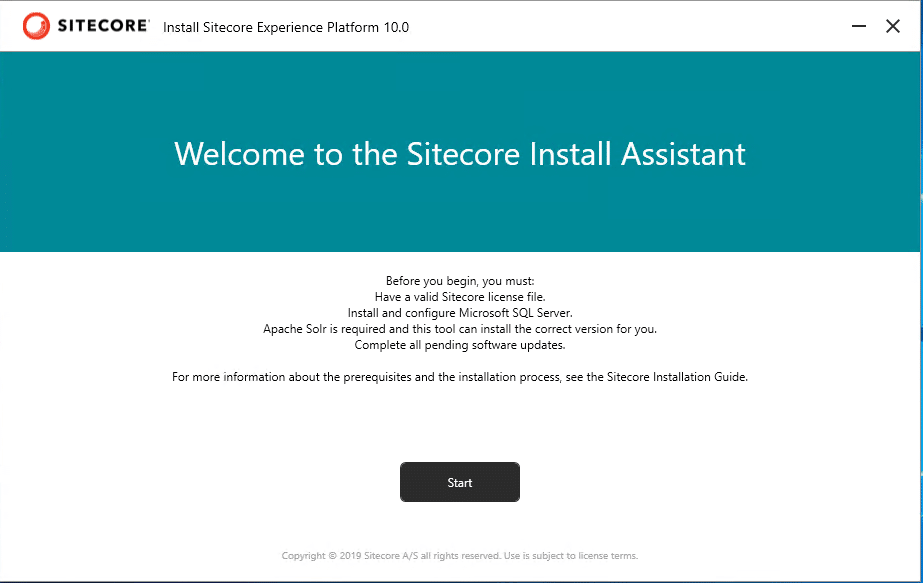923x583 pixels.
Task: Click the Sitecore logo icon
Action: point(36,26)
